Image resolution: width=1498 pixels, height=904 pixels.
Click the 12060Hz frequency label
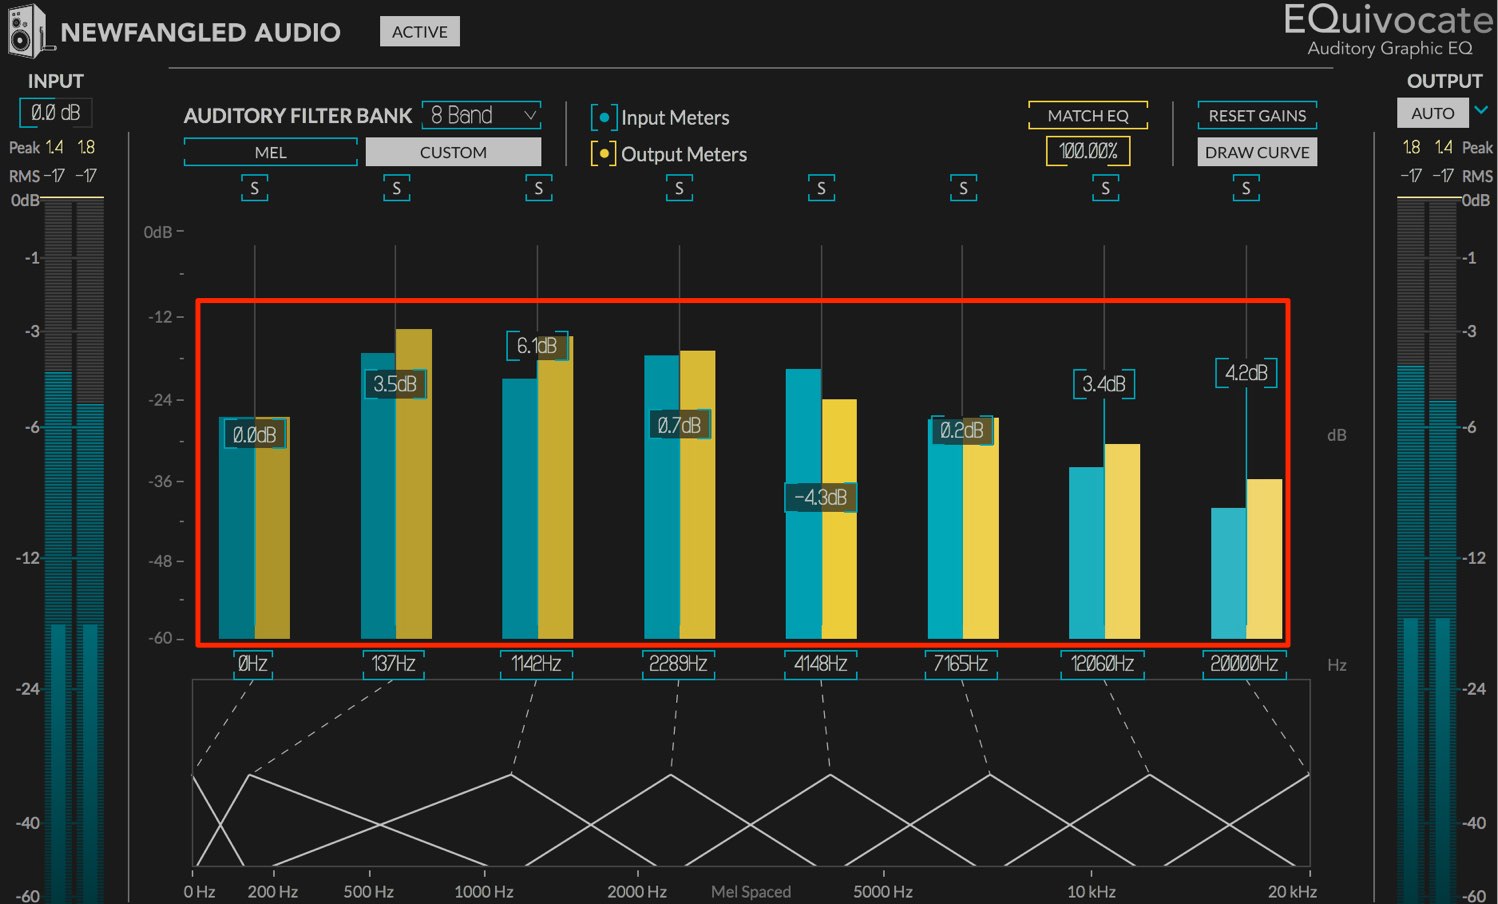pyautogui.click(x=1103, y=664)
